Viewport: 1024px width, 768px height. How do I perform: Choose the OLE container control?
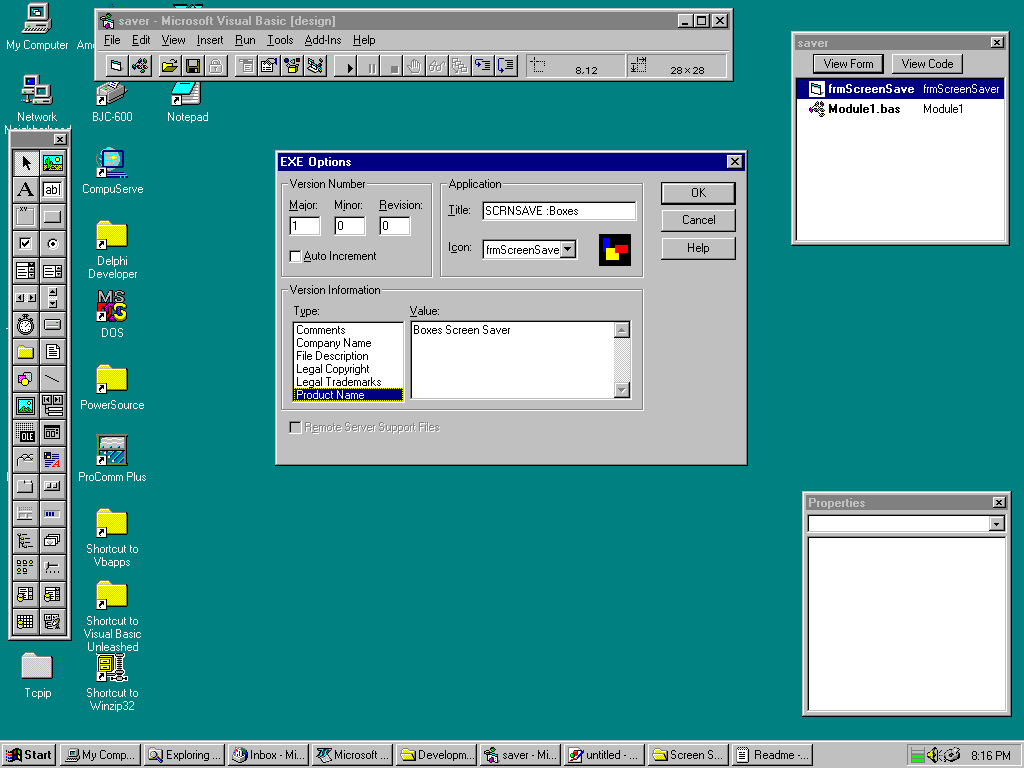coord(26,432)
